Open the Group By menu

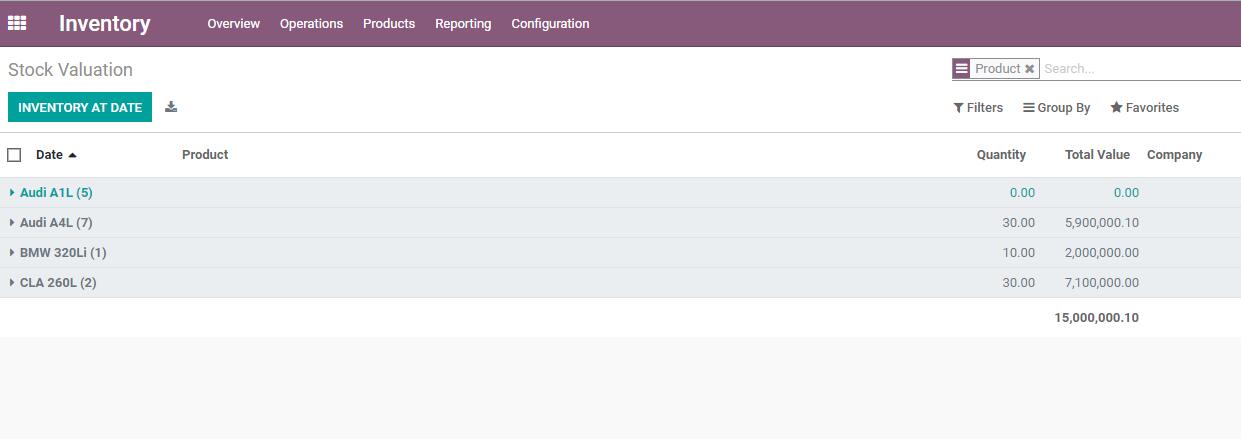(1056, 108)
